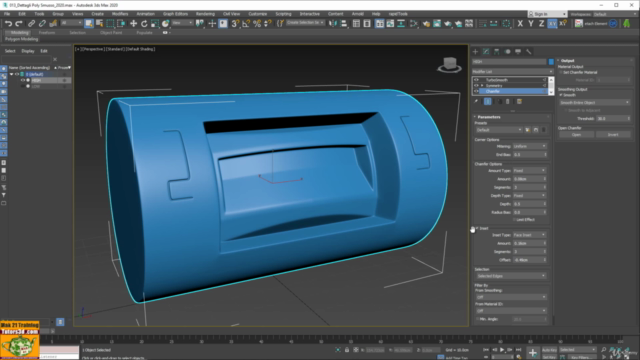Click the Sign In button

click(547, 14)
